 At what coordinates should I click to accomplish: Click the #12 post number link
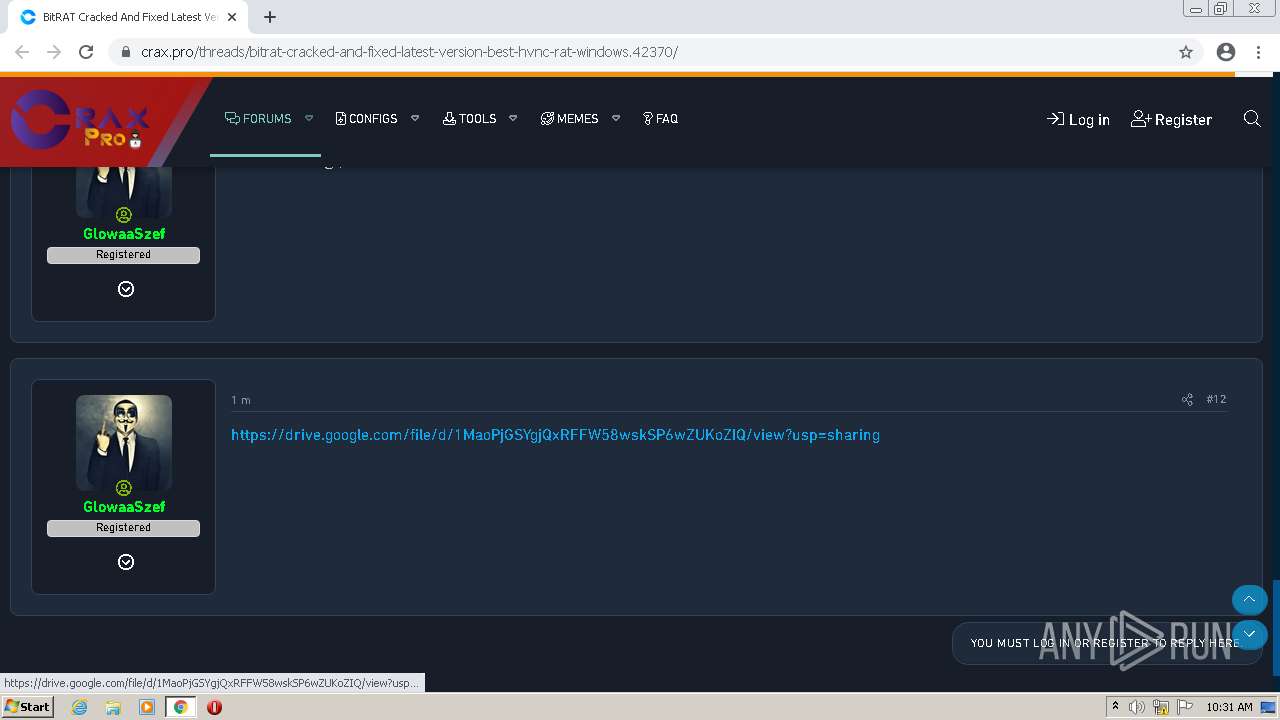[1216, 399]
